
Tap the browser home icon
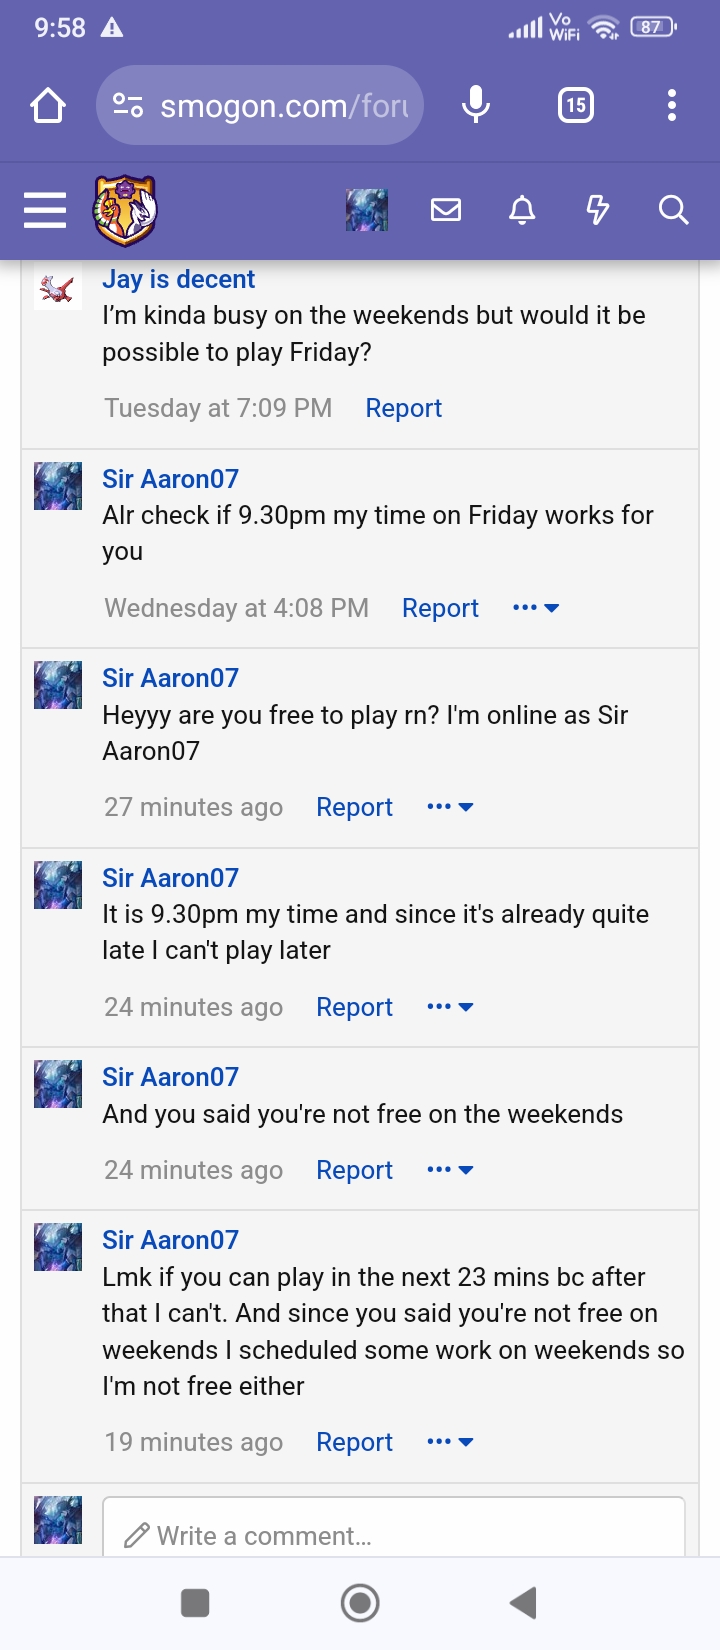click(x=48, y=105)
